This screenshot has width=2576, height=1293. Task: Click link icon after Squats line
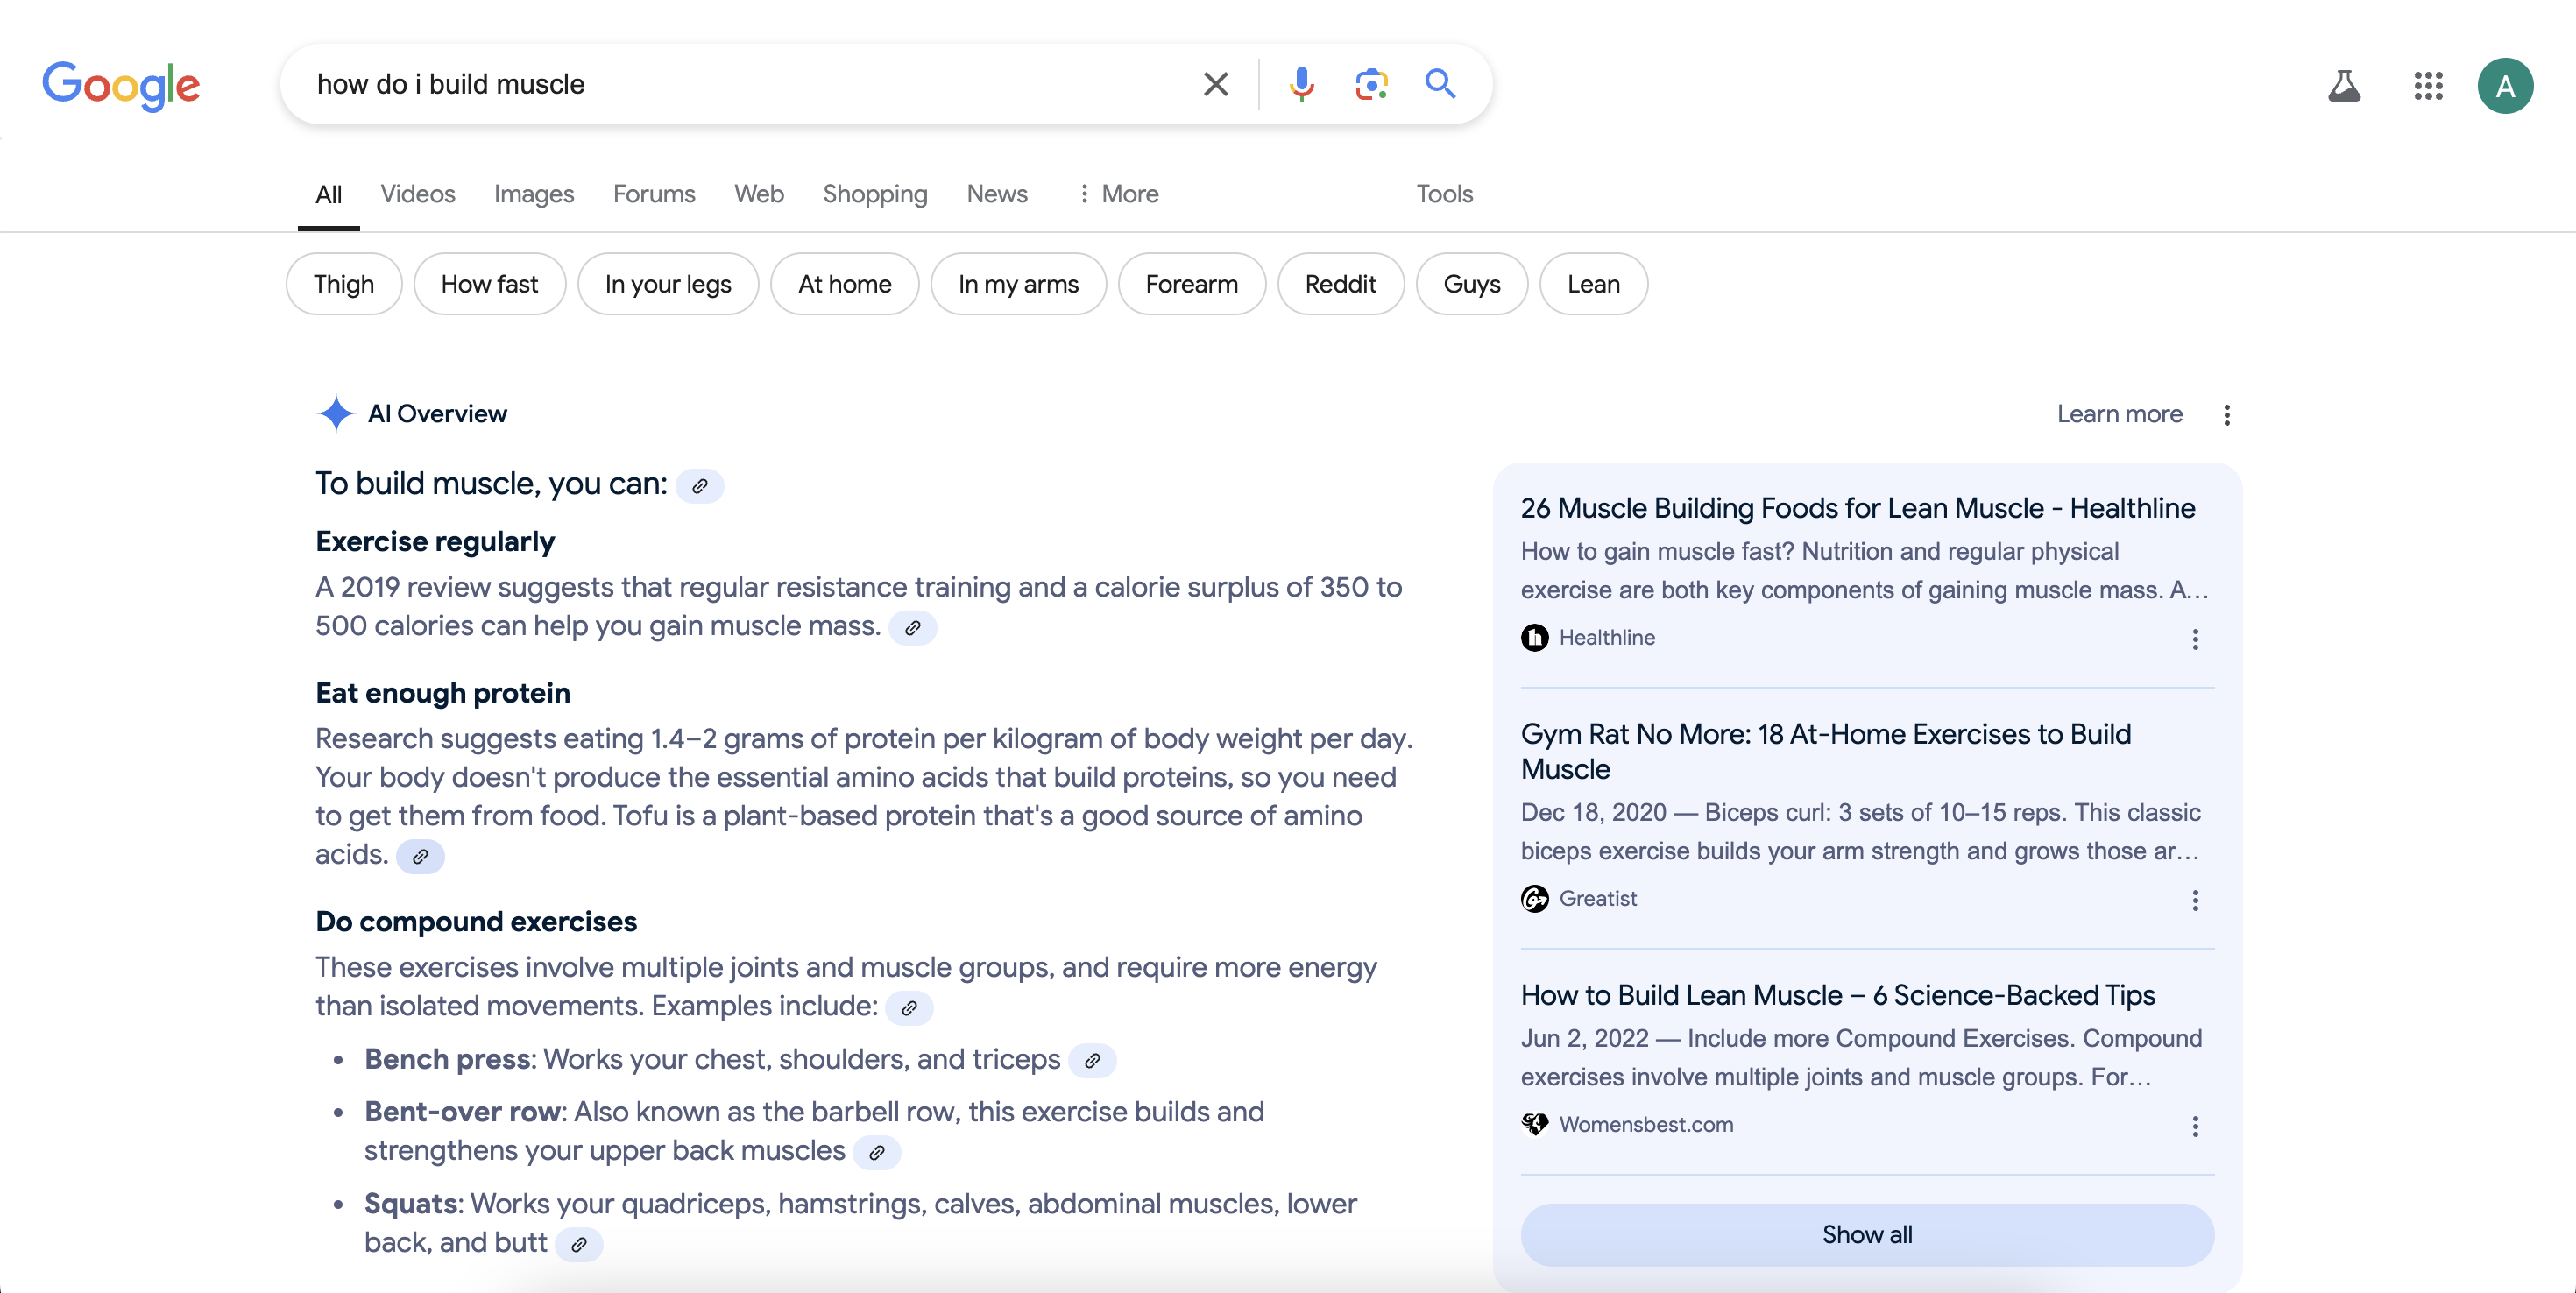pyautogui.click(x=579, y=1245)
